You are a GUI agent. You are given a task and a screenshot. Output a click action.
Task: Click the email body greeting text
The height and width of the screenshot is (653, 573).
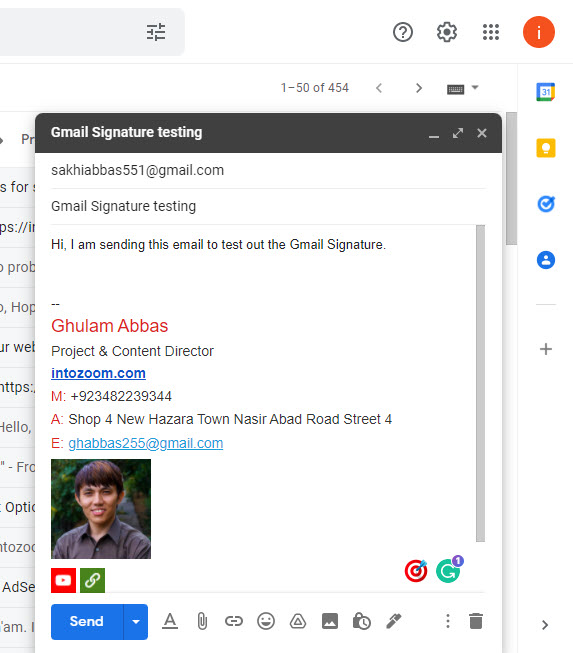219,244
